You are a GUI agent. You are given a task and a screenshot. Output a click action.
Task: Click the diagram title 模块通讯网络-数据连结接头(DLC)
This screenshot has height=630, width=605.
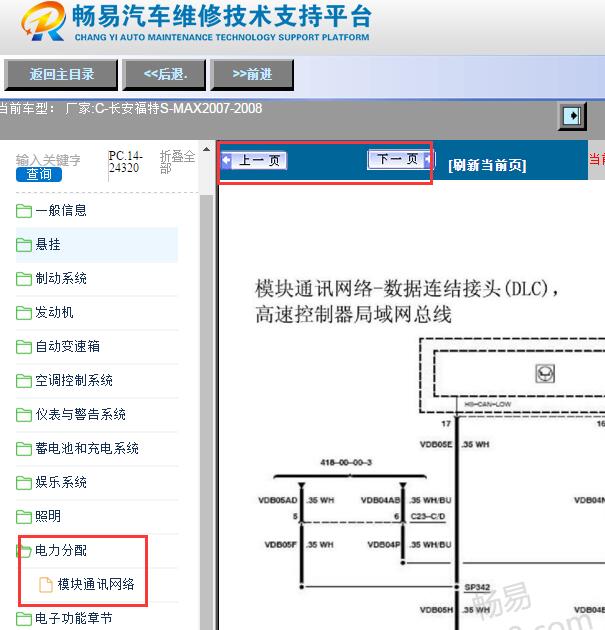point(407,289)
